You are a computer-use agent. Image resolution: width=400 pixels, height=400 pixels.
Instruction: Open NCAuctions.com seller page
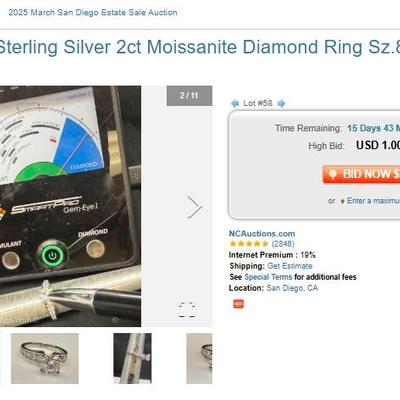click(262, 234)
